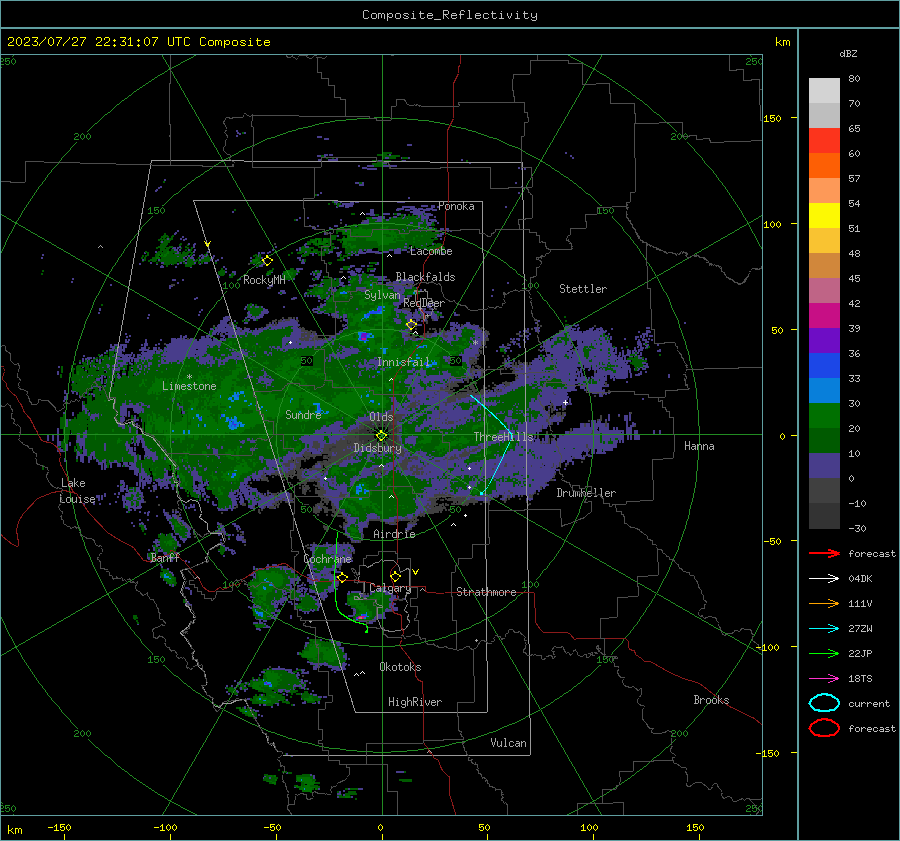The image size is (900, 841).
Task: Click the Okotoks city label
Action: [400, 667]
